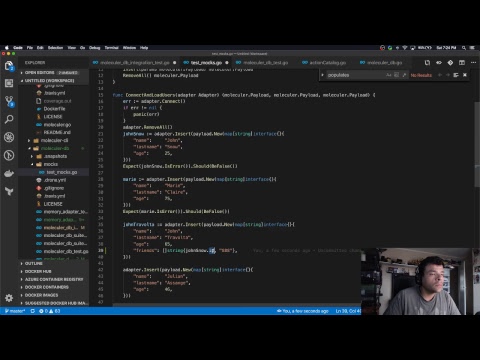Viewport: 480px width, 360px height.
Task: Toggle Match Whole Word in find widget
Action: [396, 75]
